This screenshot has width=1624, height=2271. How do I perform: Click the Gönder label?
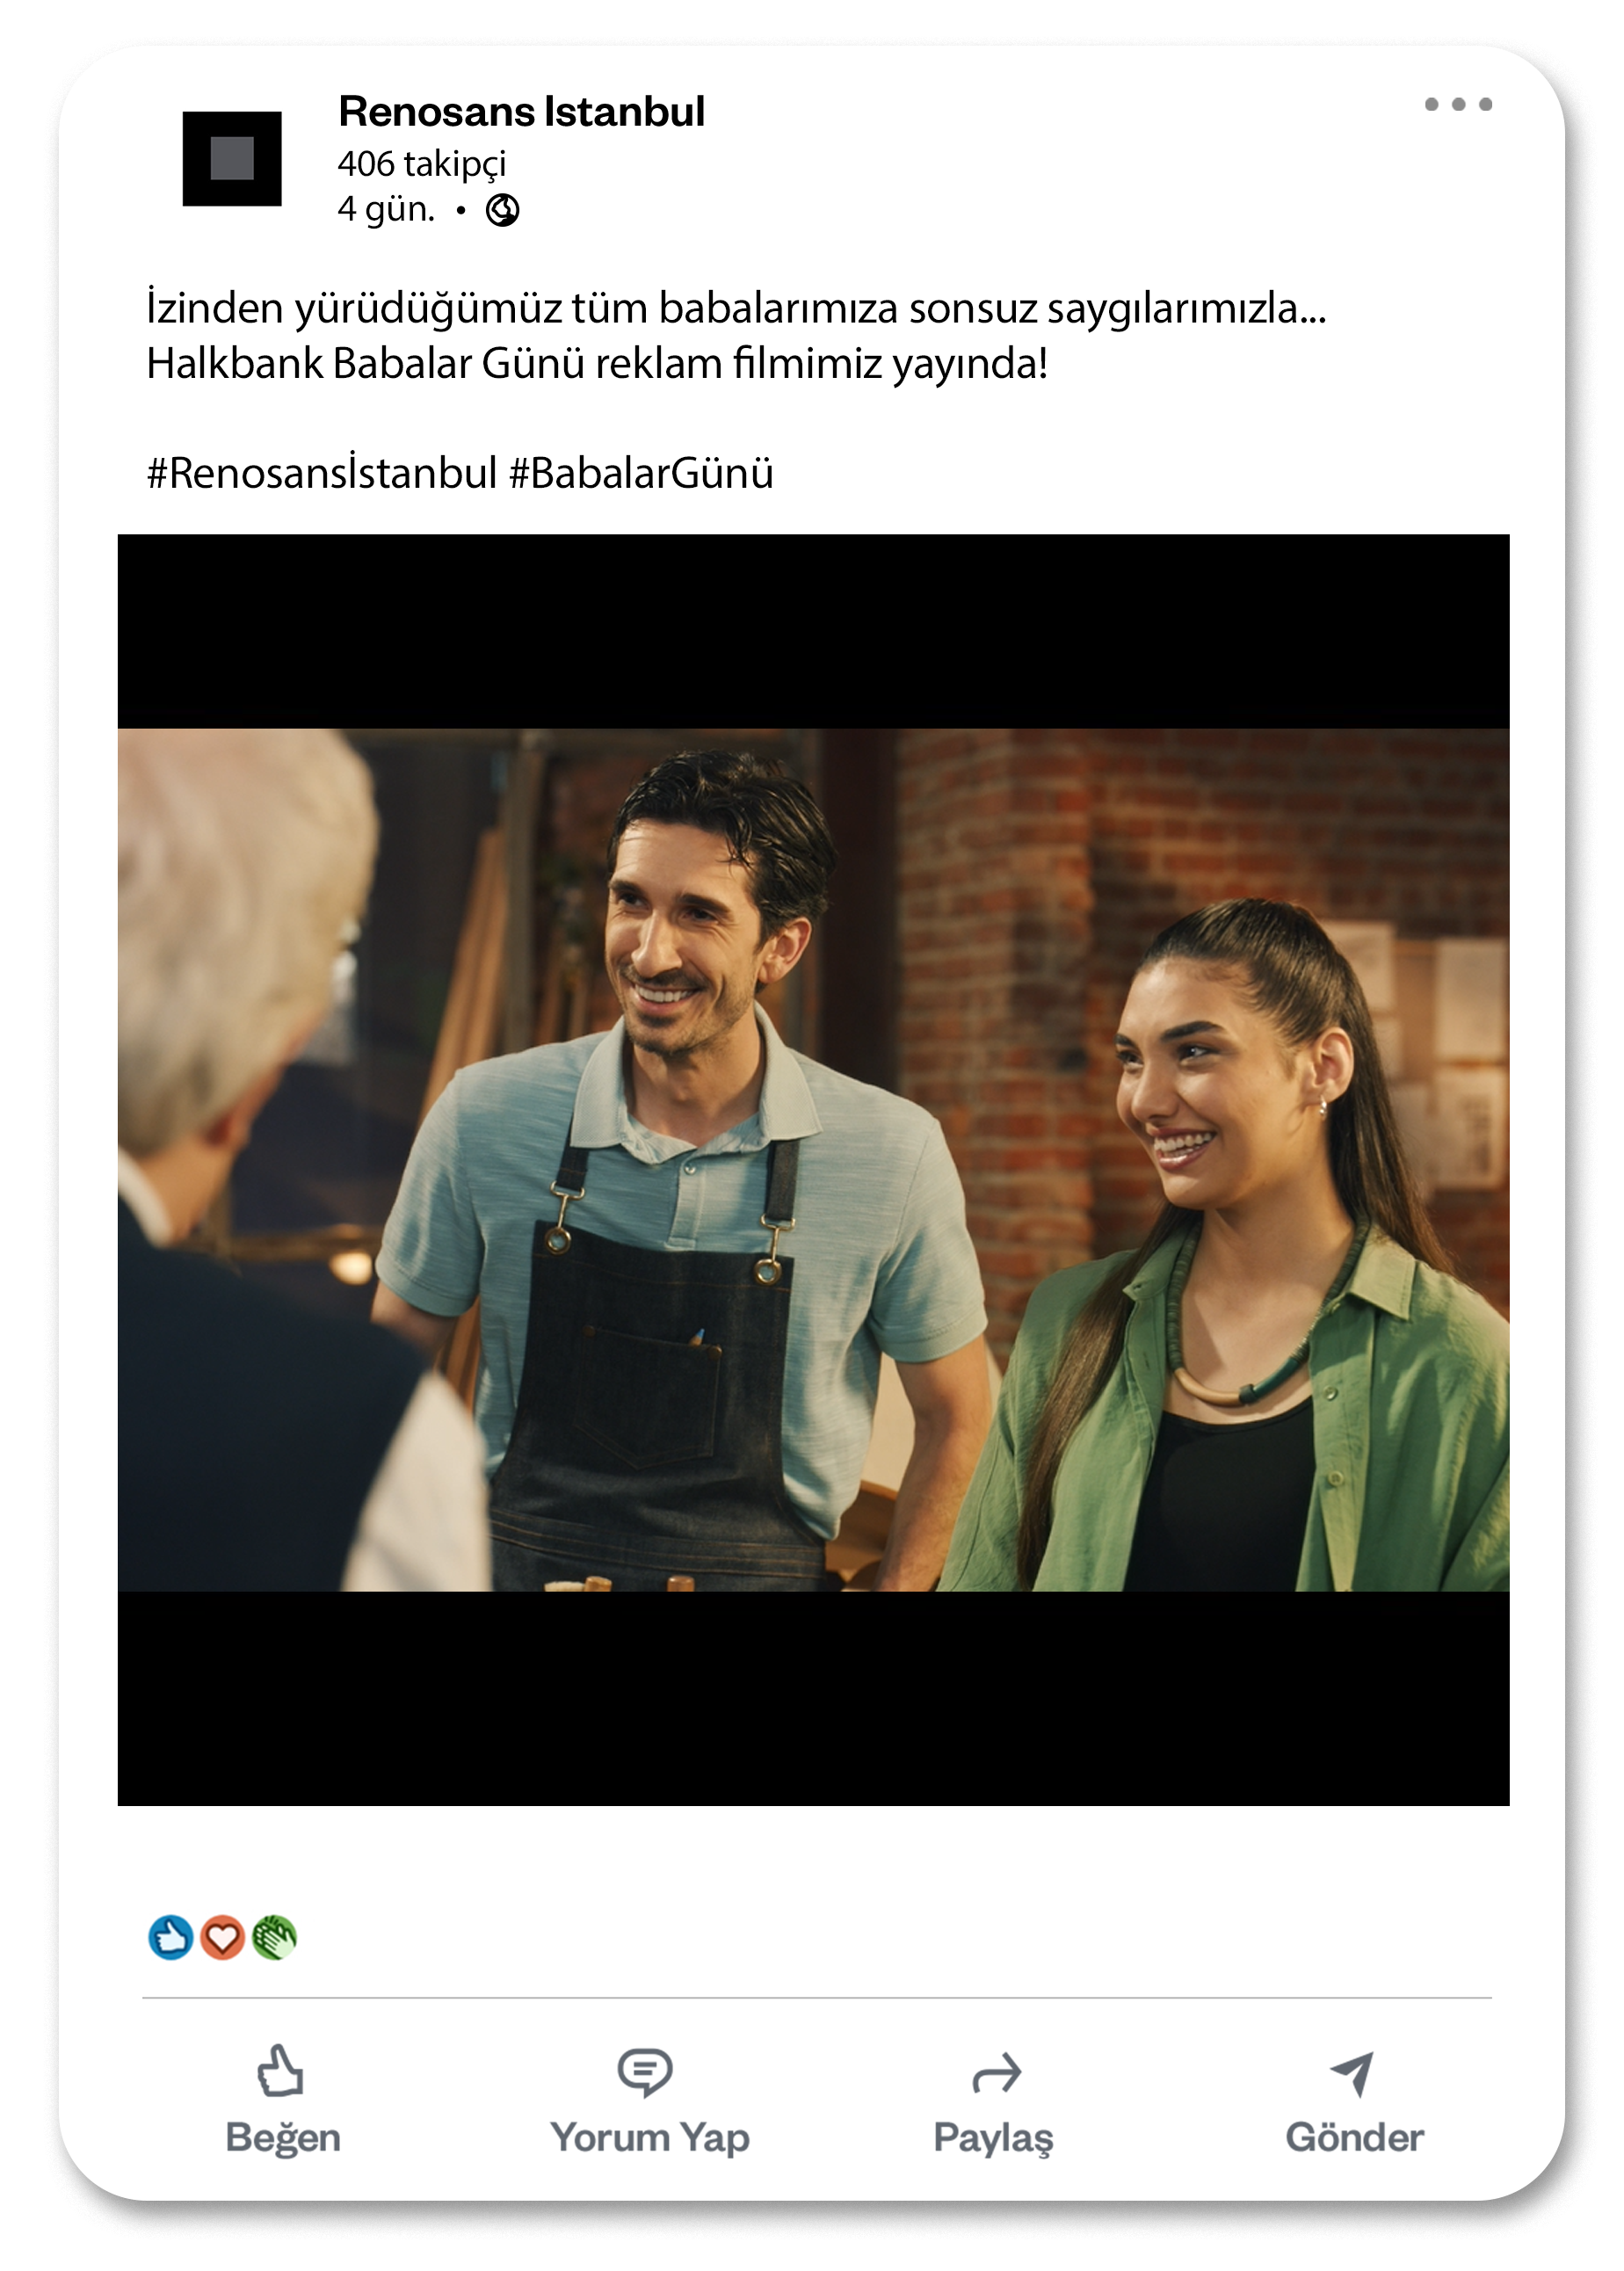click(x=1355, y=2138)
